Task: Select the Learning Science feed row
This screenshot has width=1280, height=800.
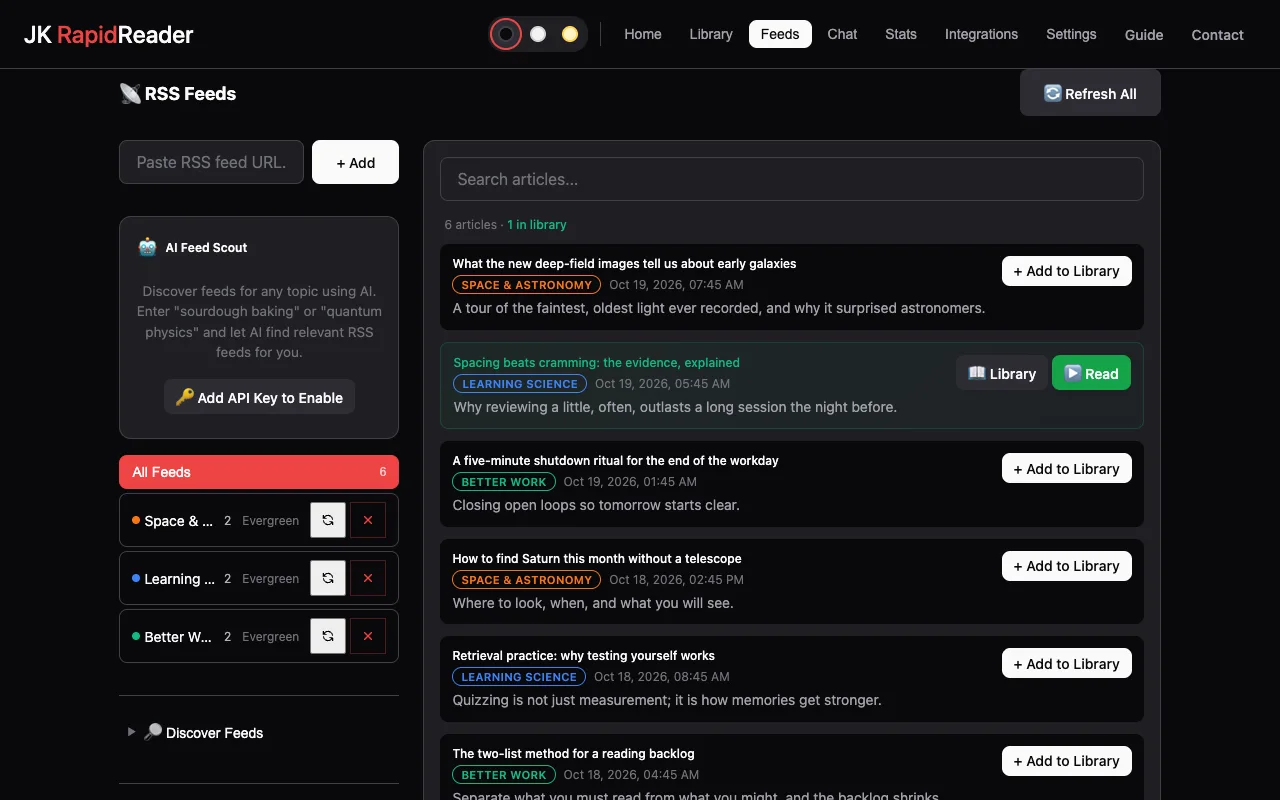Action: (259, 578)
